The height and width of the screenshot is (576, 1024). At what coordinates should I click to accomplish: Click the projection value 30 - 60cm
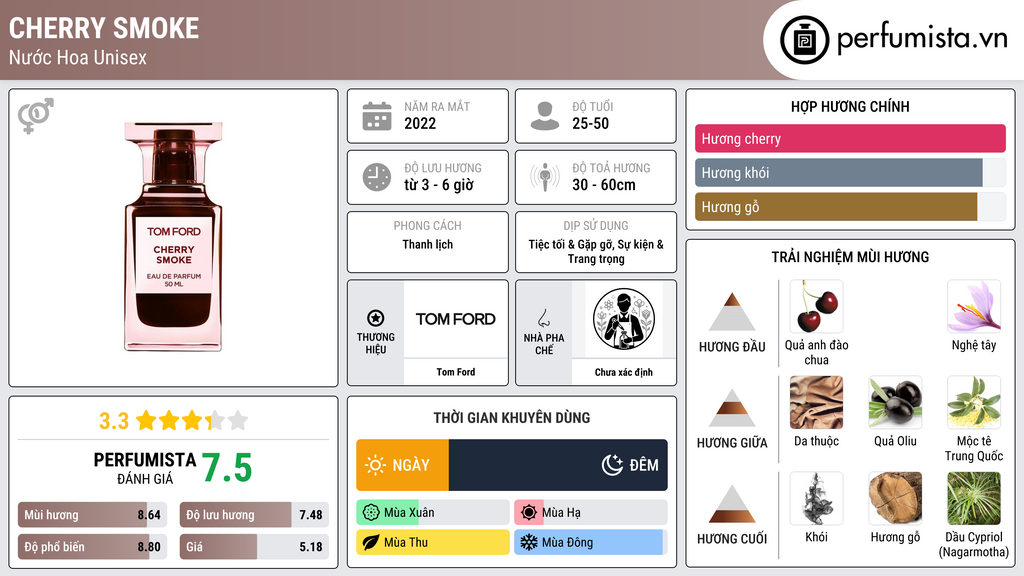point(603,185)
